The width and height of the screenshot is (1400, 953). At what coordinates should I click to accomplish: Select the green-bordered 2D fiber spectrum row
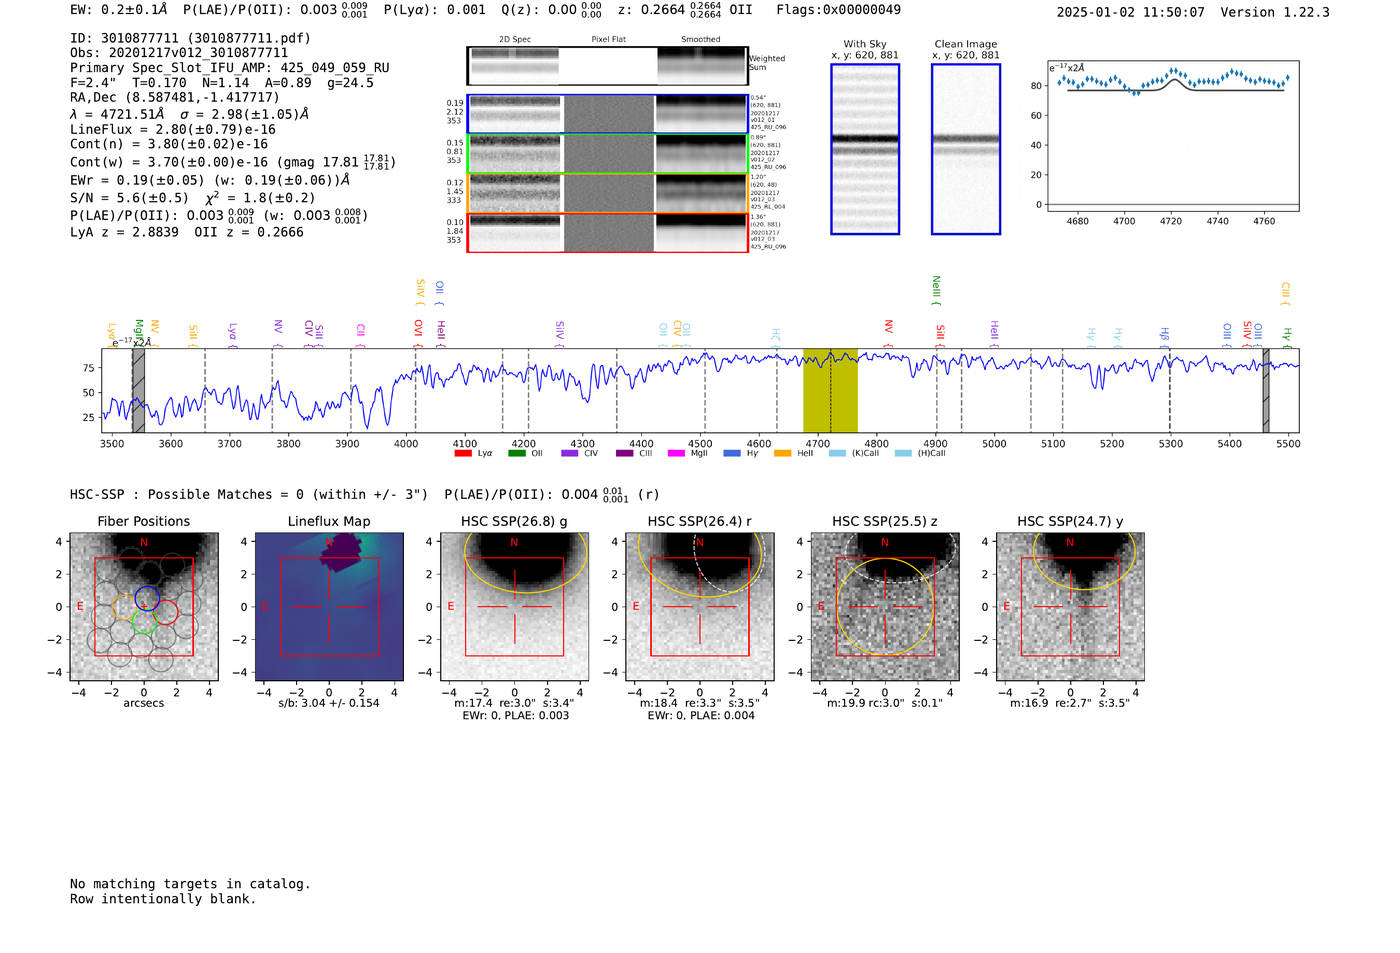[607, 153]
